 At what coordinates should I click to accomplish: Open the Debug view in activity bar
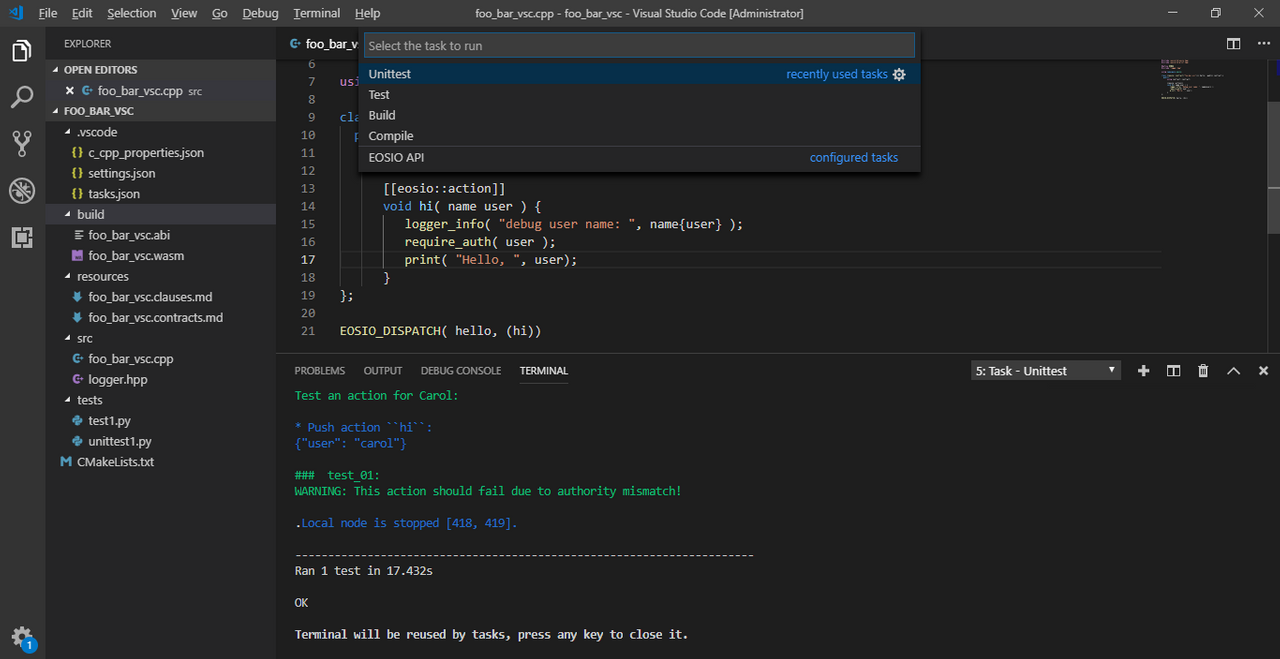22,190
